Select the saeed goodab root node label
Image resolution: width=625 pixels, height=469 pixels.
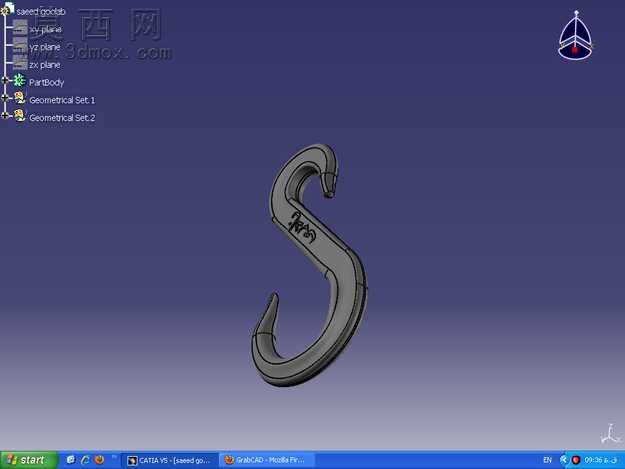[41, 12]
